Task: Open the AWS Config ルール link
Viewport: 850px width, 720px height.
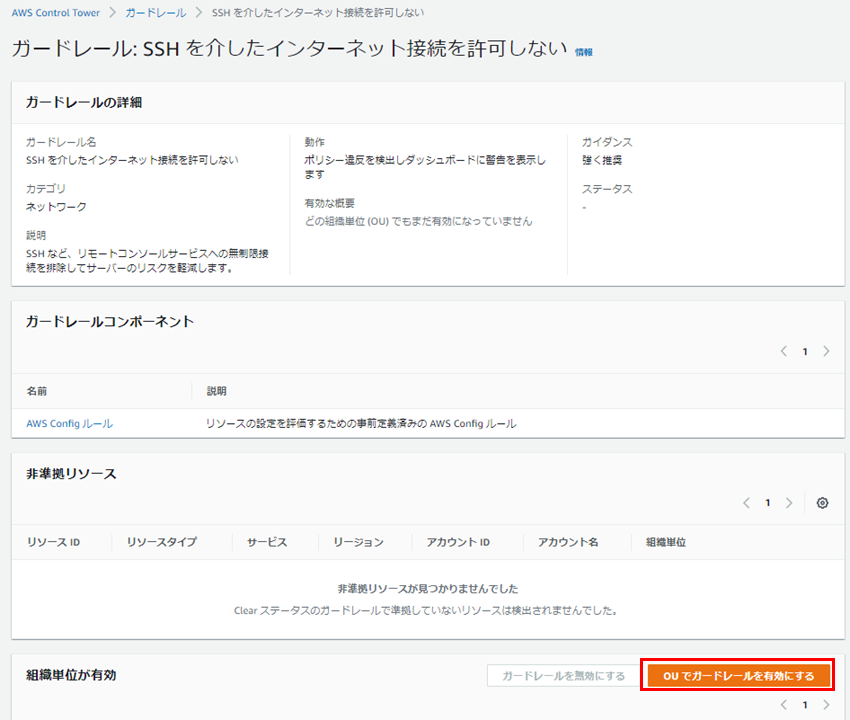Action: (x=69, y=423)
